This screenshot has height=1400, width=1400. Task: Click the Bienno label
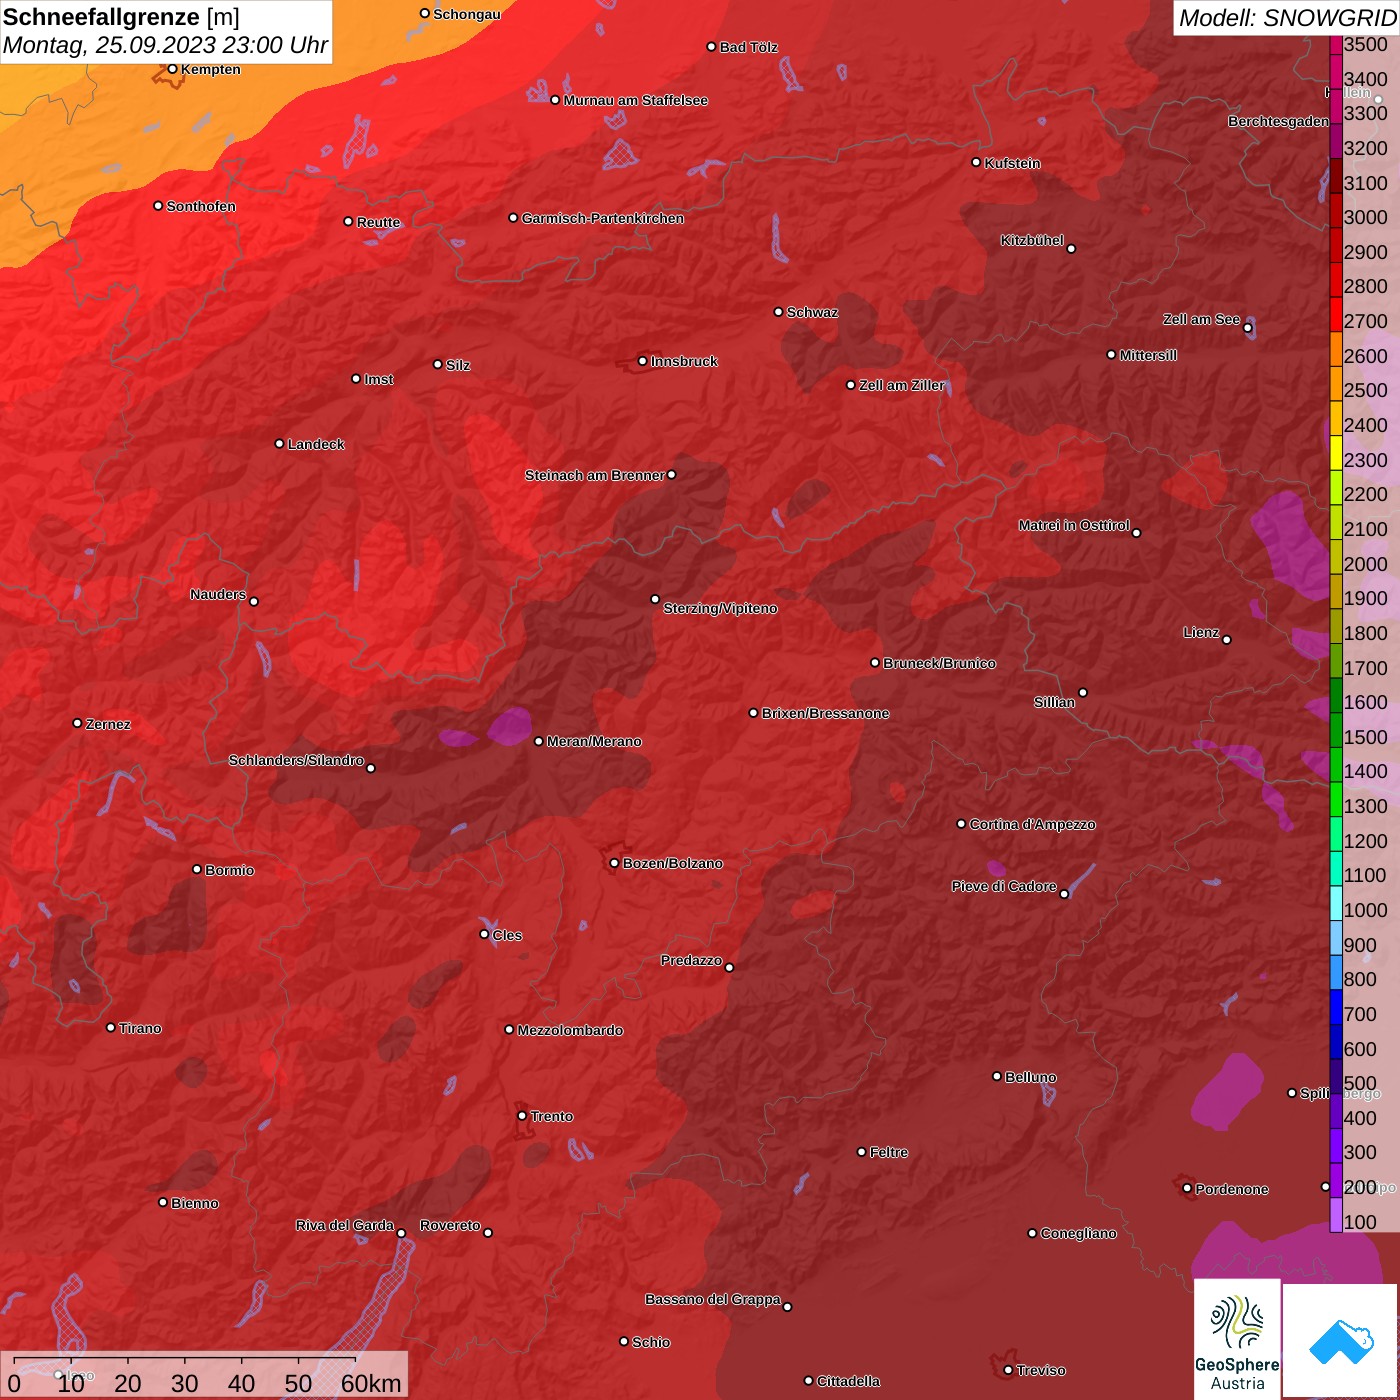pyautogui.click(x=194, y=1203)
